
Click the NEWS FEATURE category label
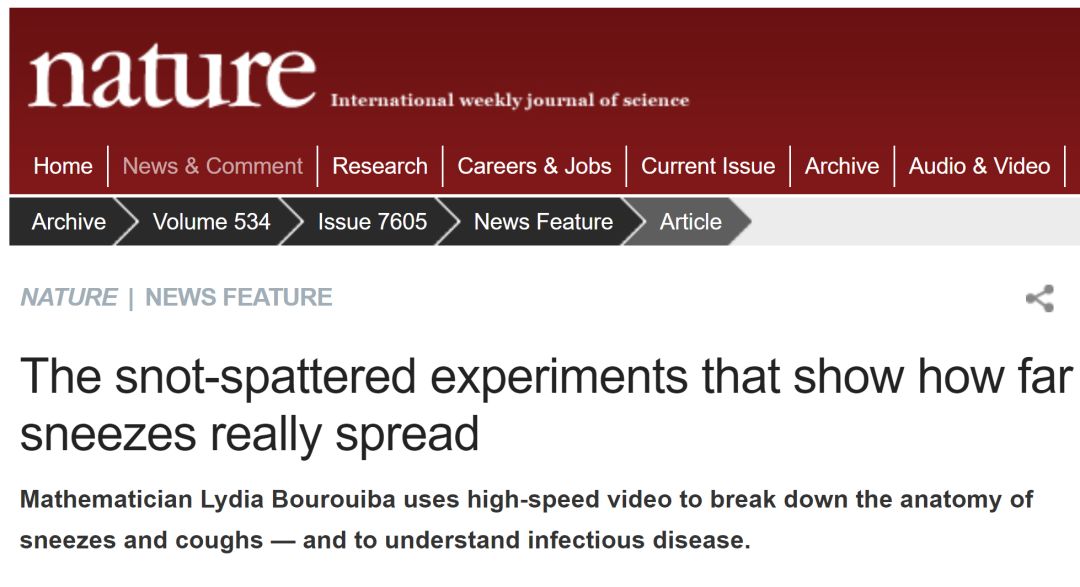(239, 298)
